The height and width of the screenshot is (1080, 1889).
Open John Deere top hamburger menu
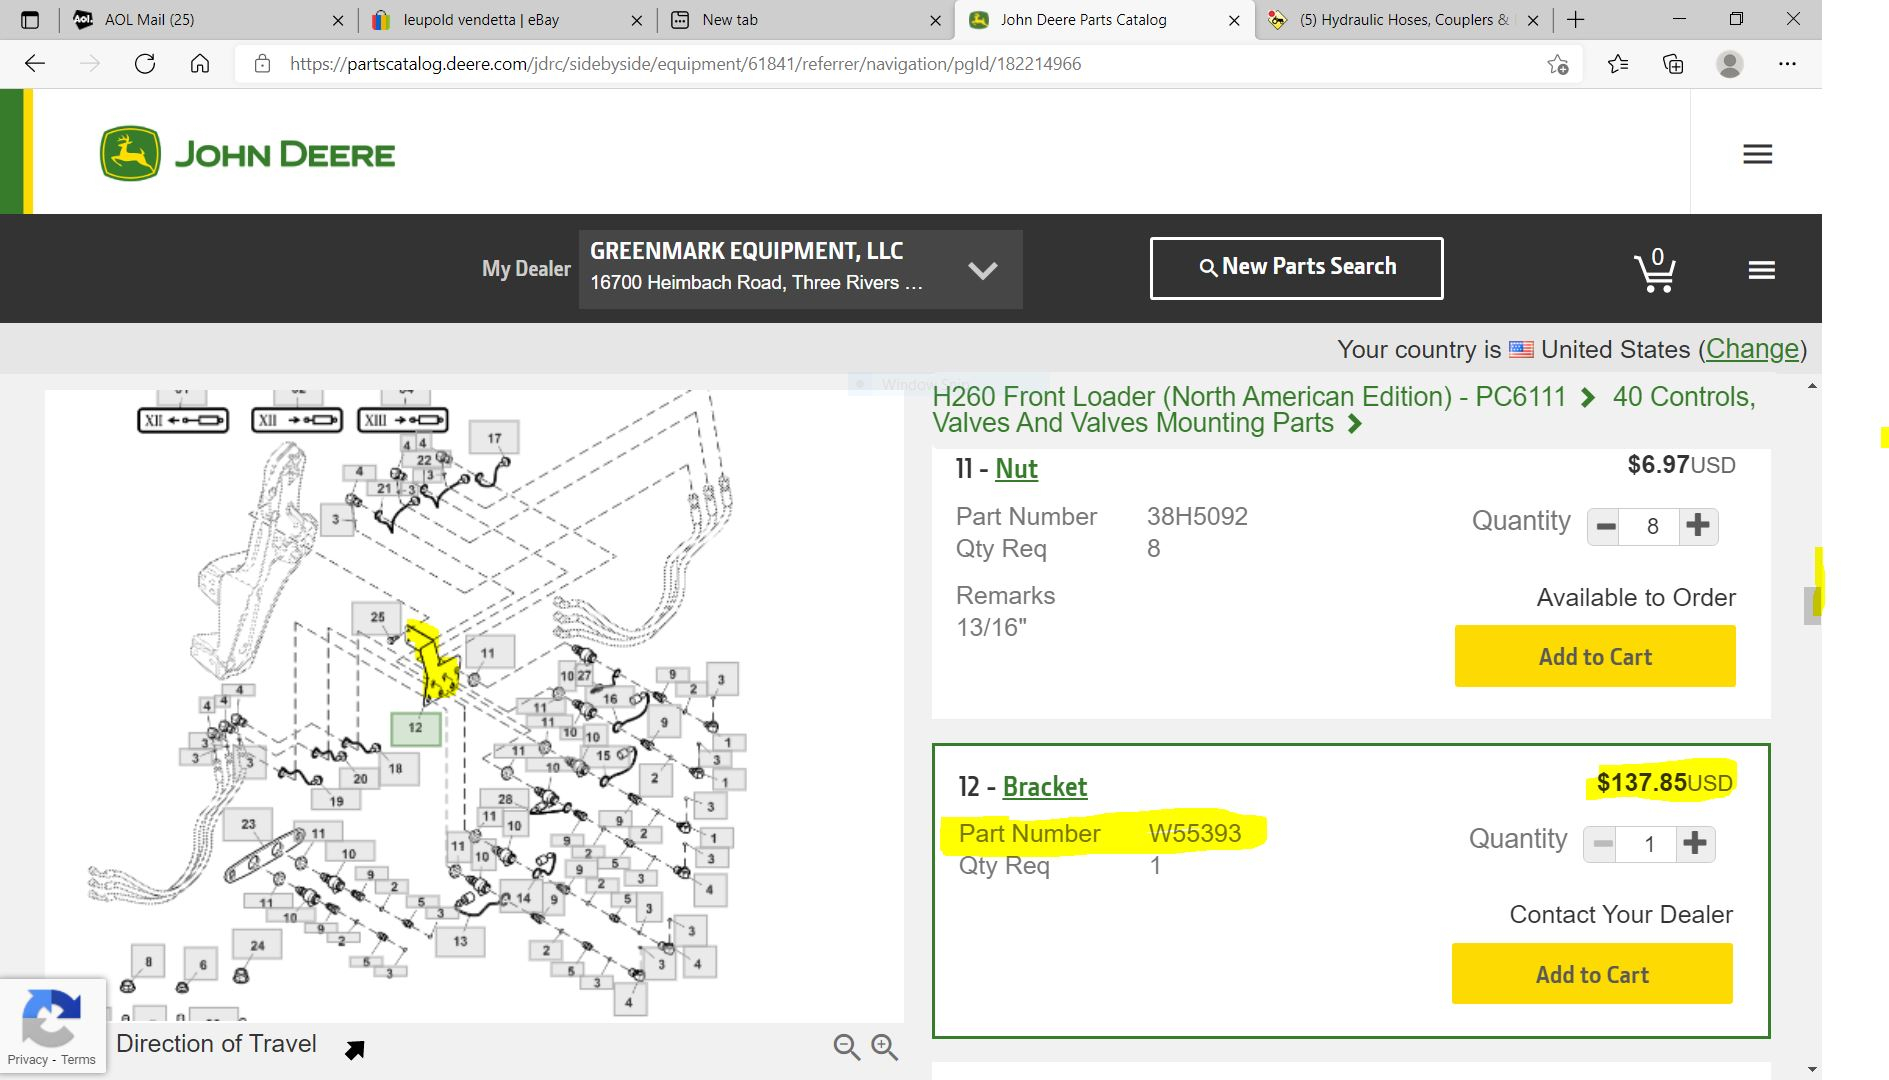[1757, 154]
